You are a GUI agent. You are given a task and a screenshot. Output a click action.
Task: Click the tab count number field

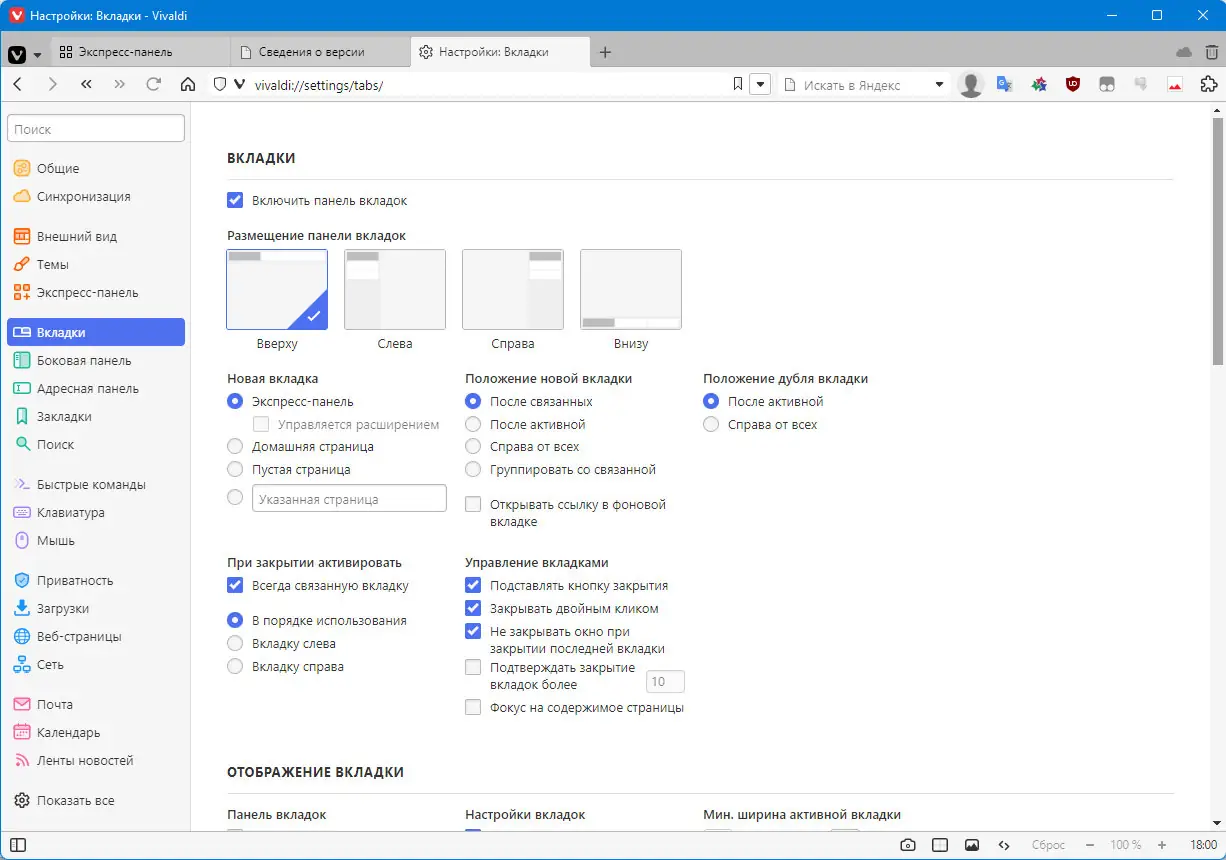coord(665,682)
